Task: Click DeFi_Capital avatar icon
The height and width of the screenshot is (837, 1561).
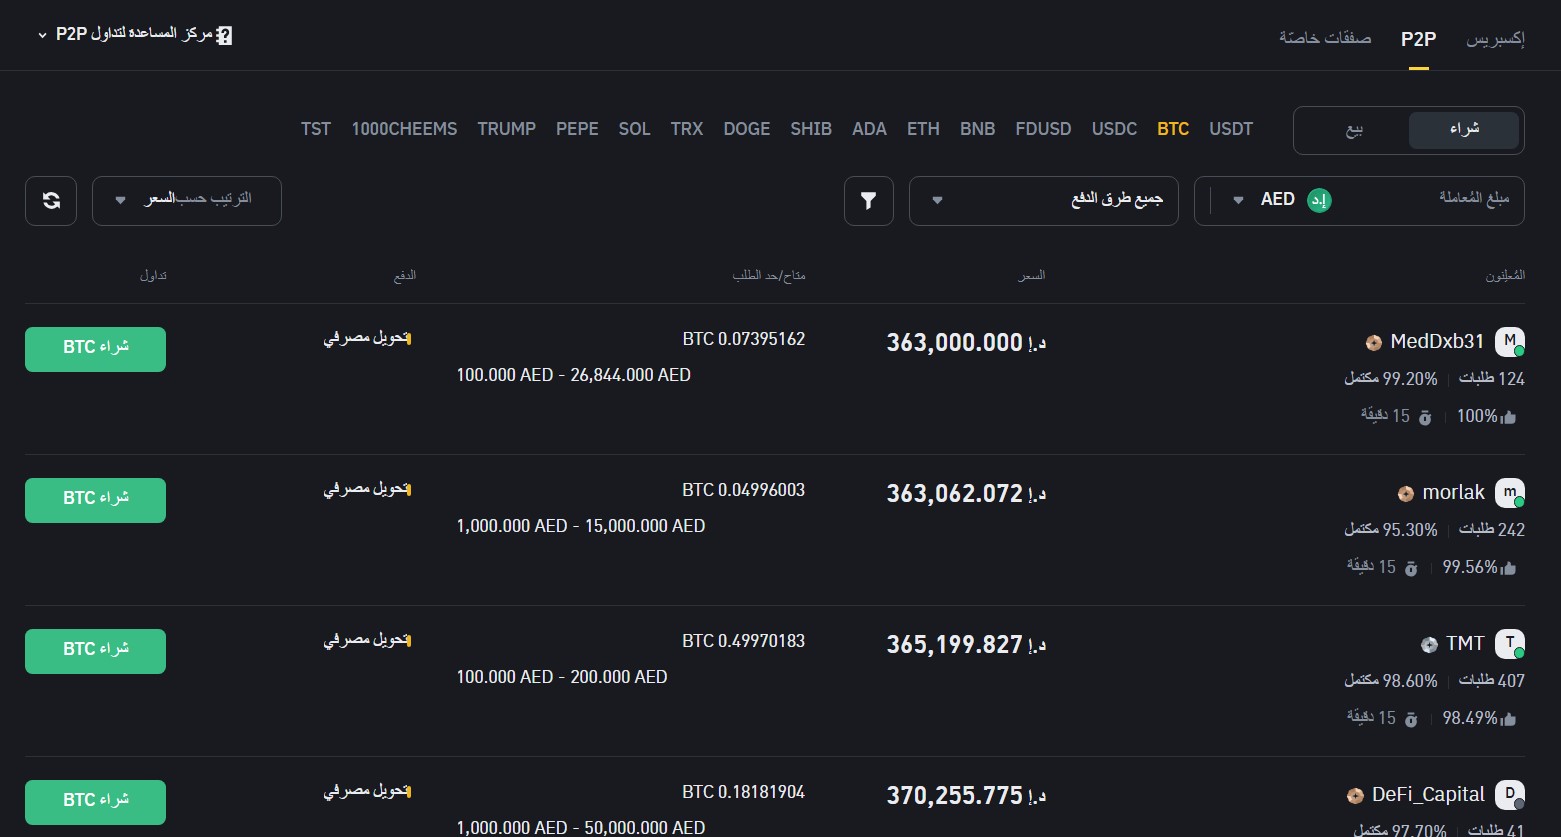Action: coord(1509,795)
